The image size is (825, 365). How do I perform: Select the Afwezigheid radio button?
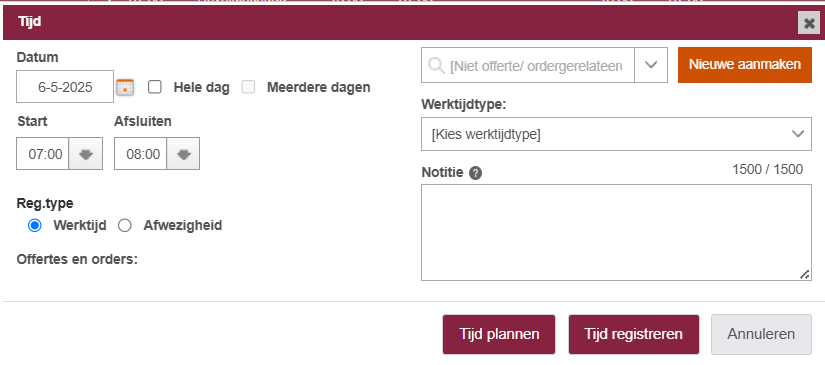point(125,226)
